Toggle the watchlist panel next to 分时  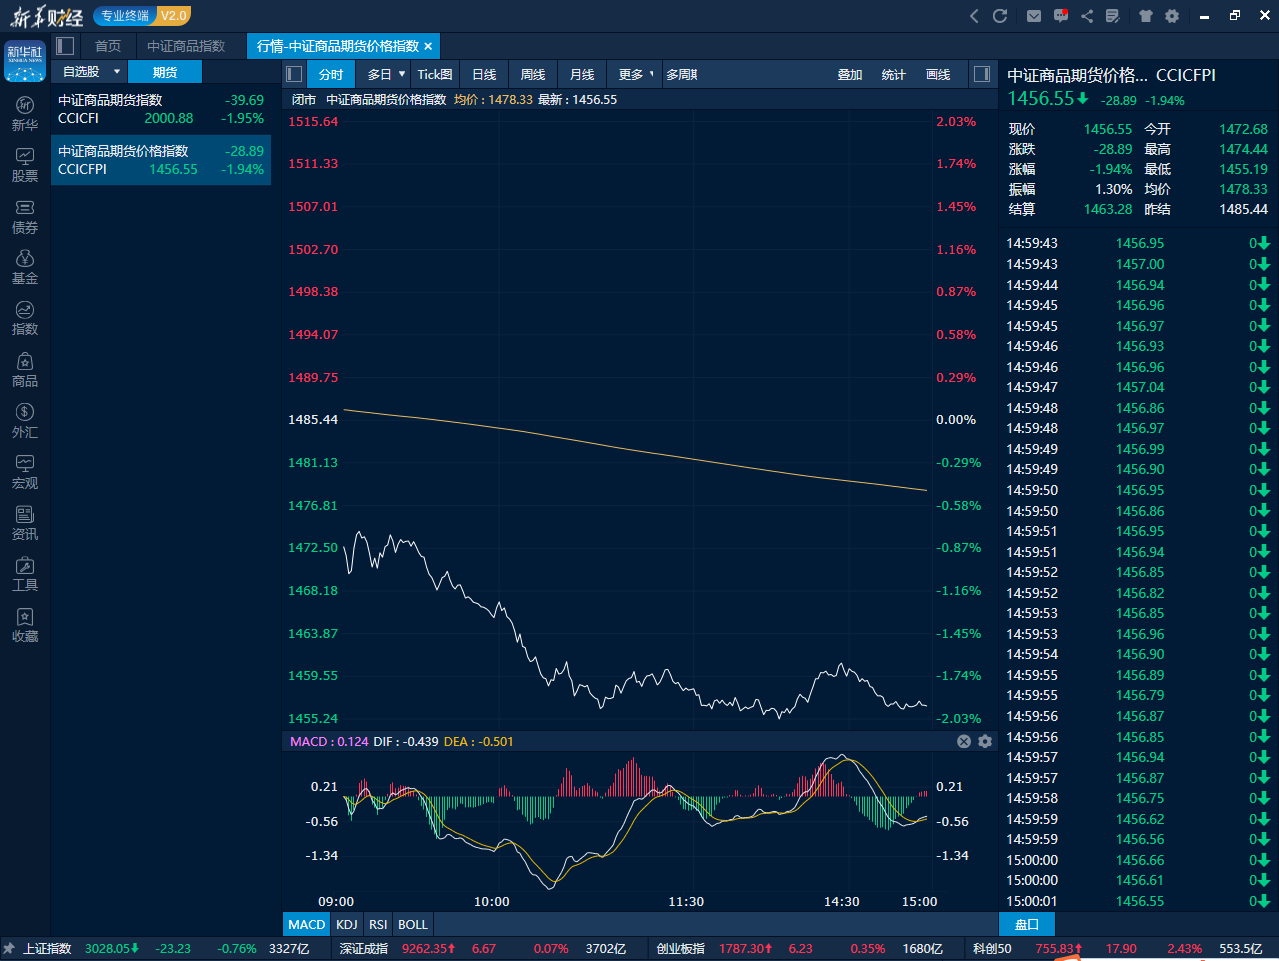coord(294,74)
